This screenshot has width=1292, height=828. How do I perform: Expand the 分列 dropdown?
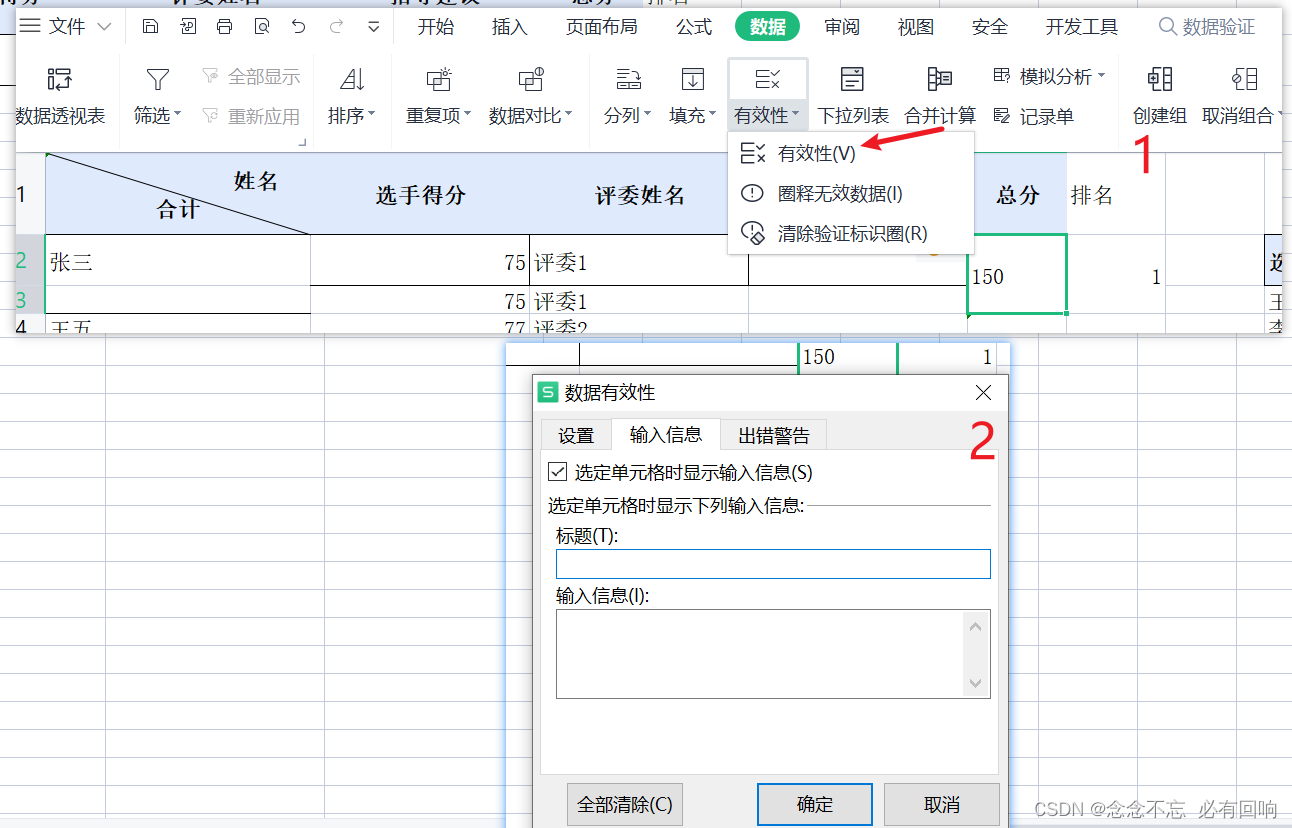point(647,115)
